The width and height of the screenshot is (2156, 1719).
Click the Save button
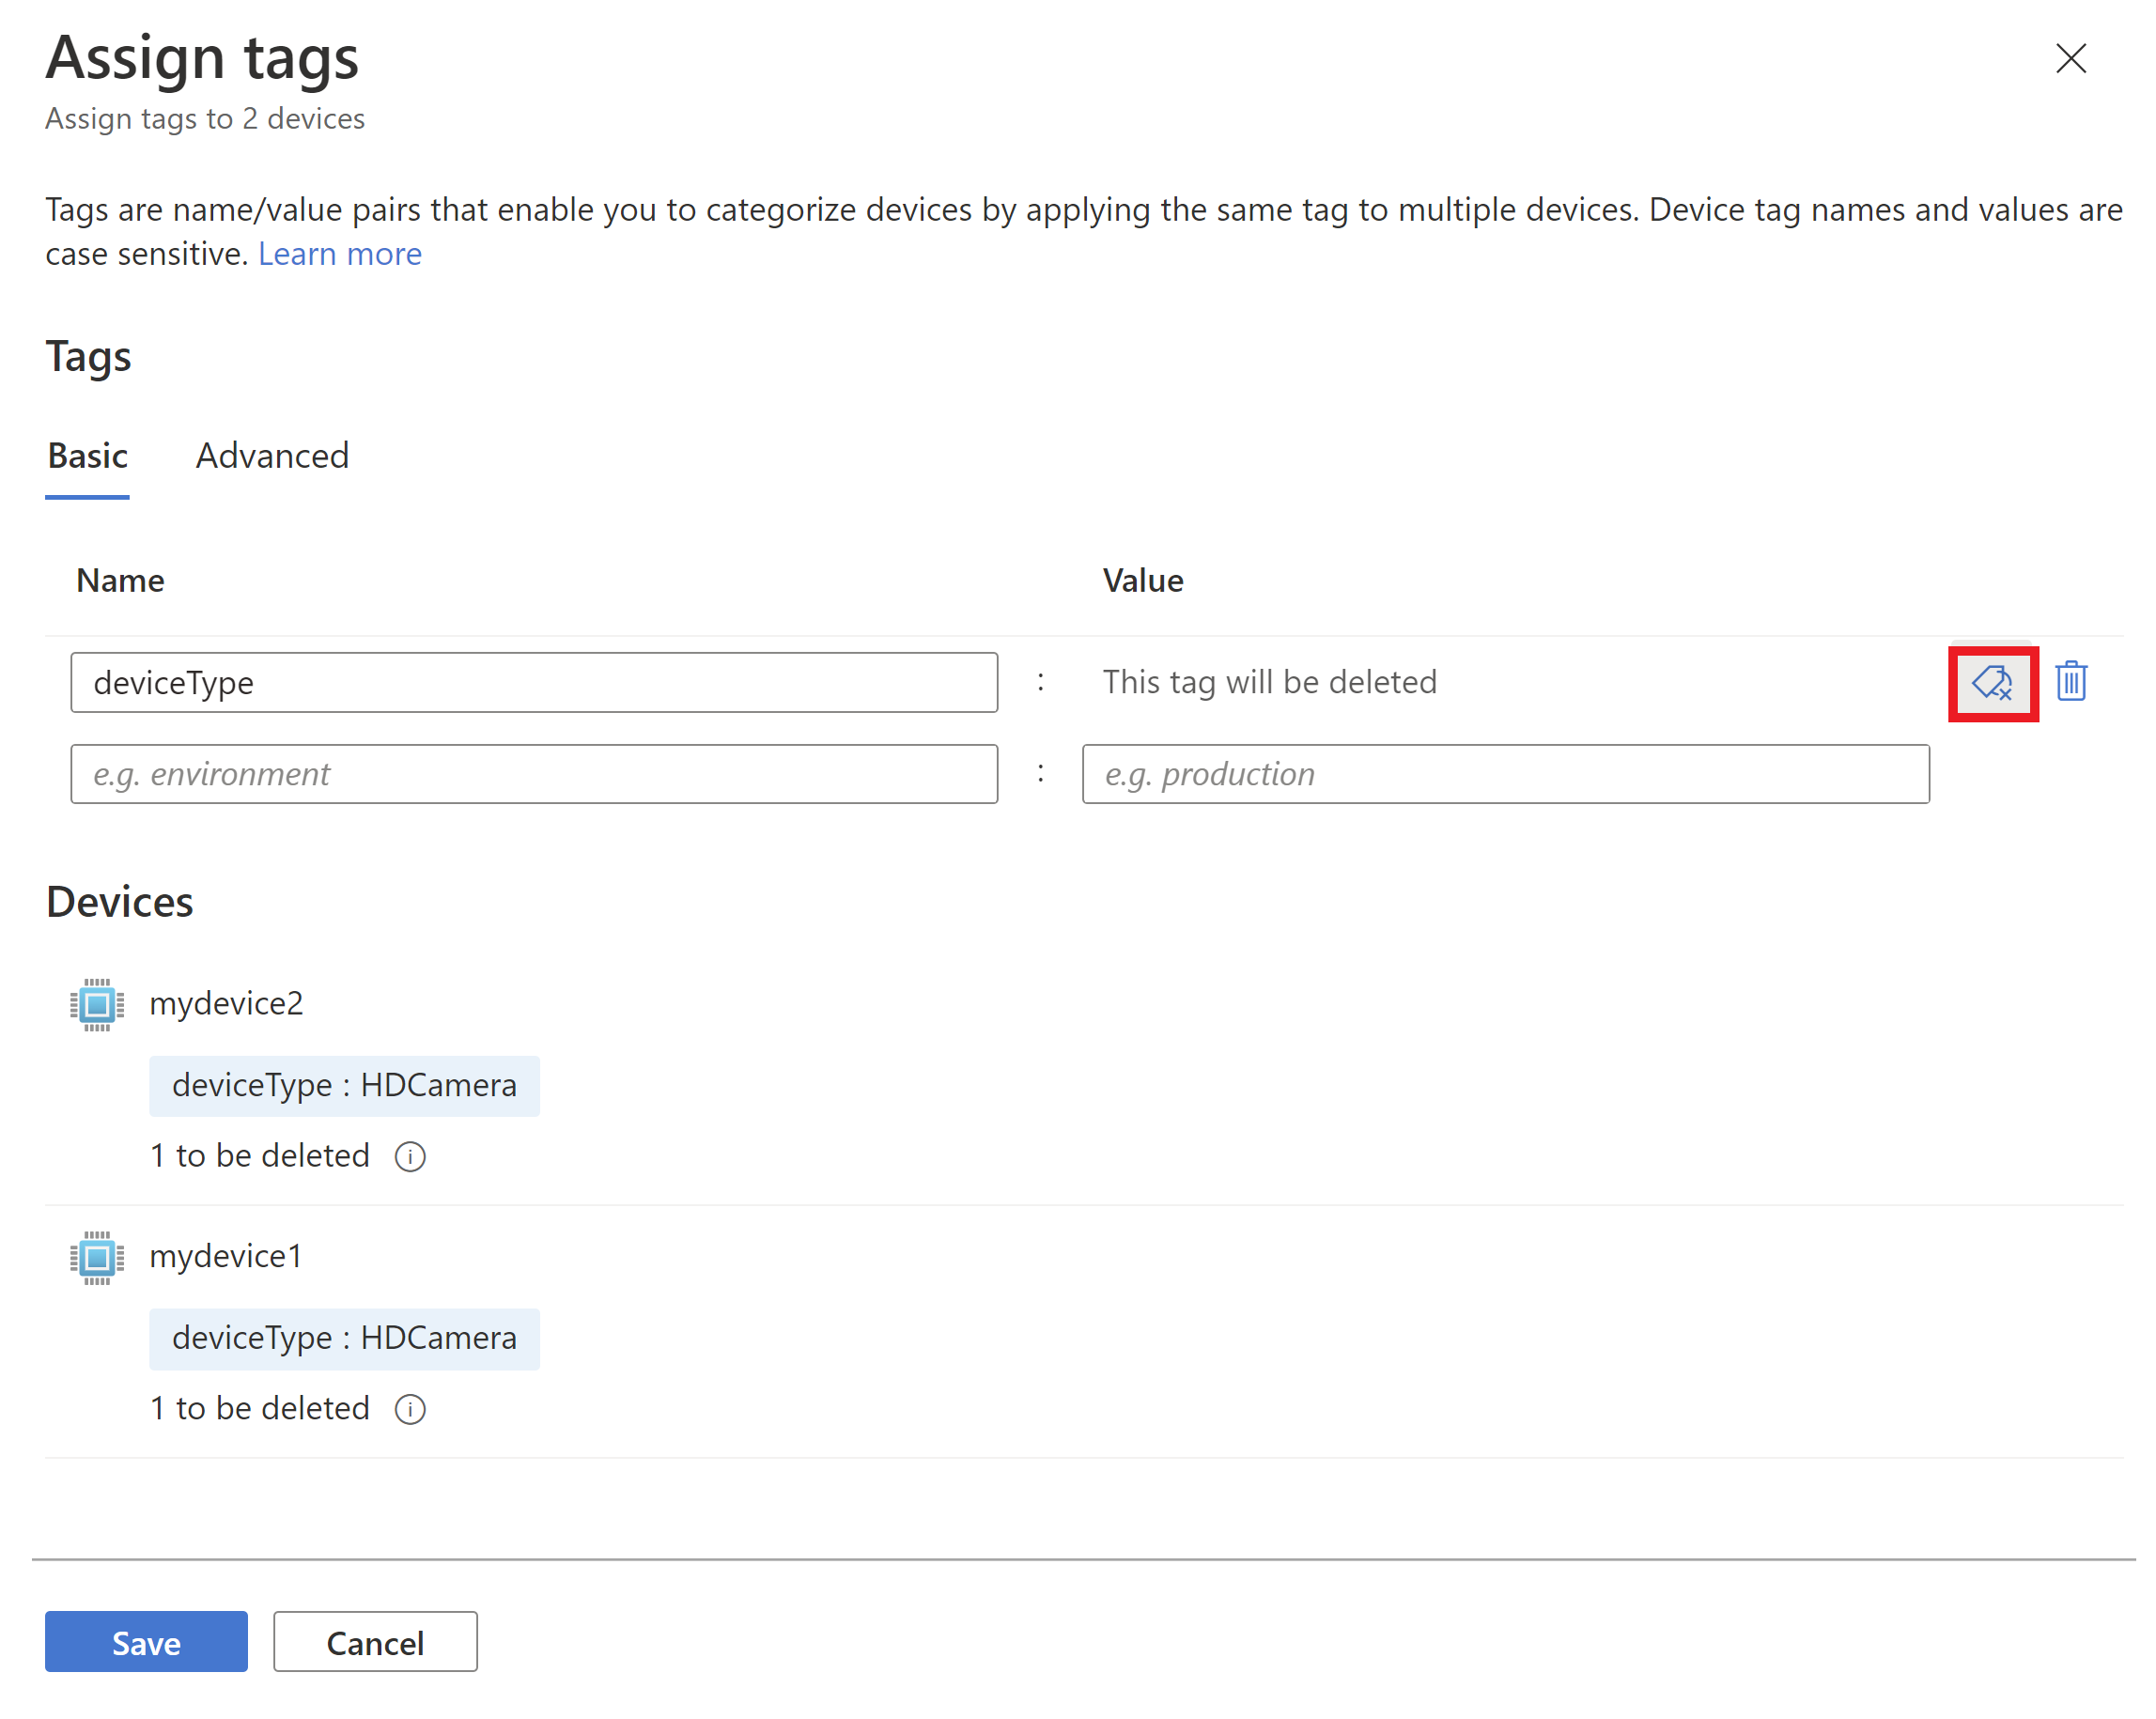(146, 1642)
